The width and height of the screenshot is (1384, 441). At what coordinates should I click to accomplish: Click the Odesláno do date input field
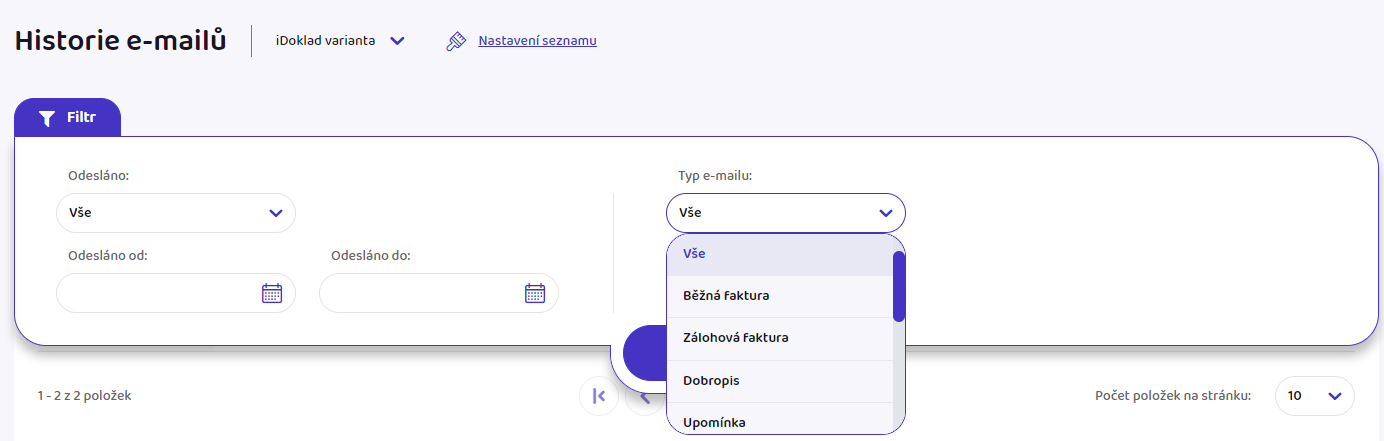click(x=439, y=293)
